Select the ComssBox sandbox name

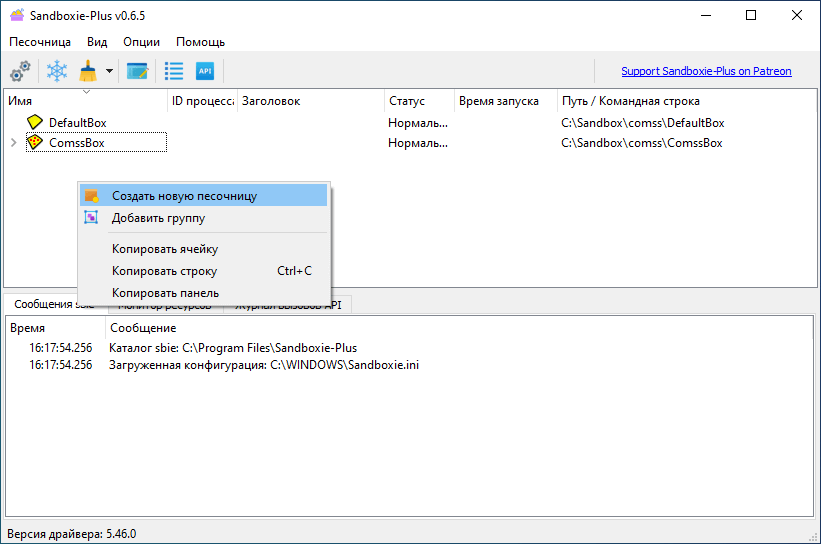click(76, 142)
